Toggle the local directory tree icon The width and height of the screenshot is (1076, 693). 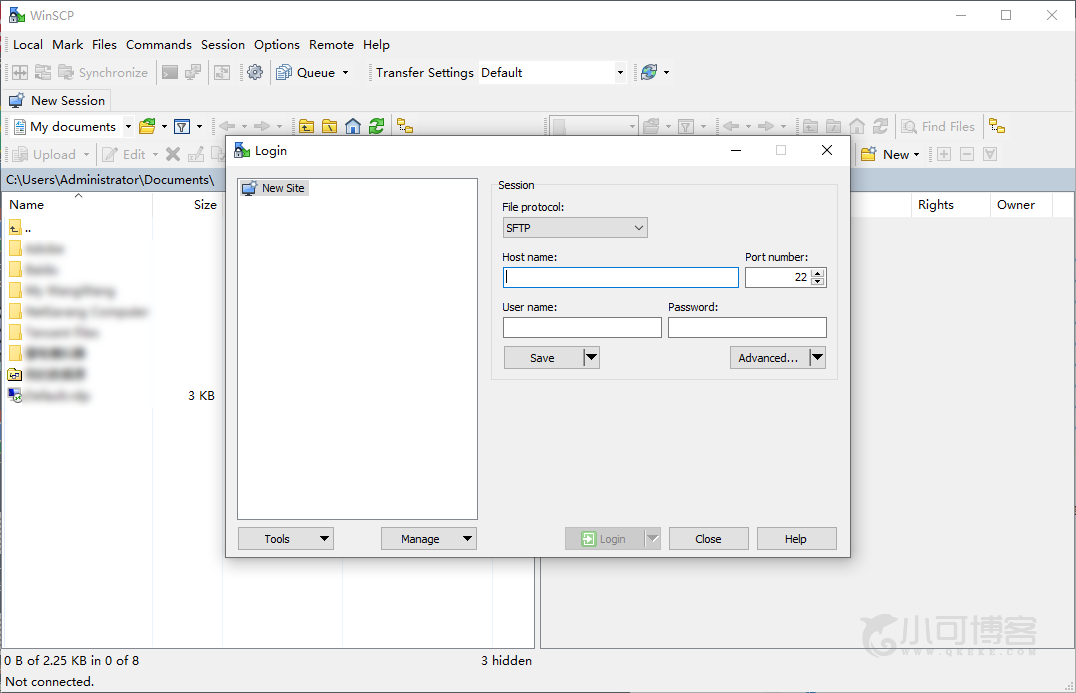(x=405, y=126)
